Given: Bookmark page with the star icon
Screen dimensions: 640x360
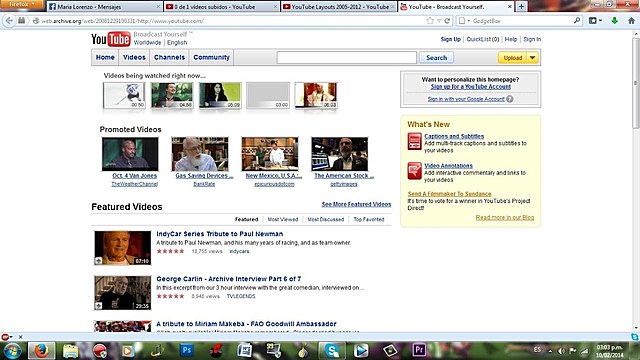Looking at the screenshot, I should coord(430,21).
